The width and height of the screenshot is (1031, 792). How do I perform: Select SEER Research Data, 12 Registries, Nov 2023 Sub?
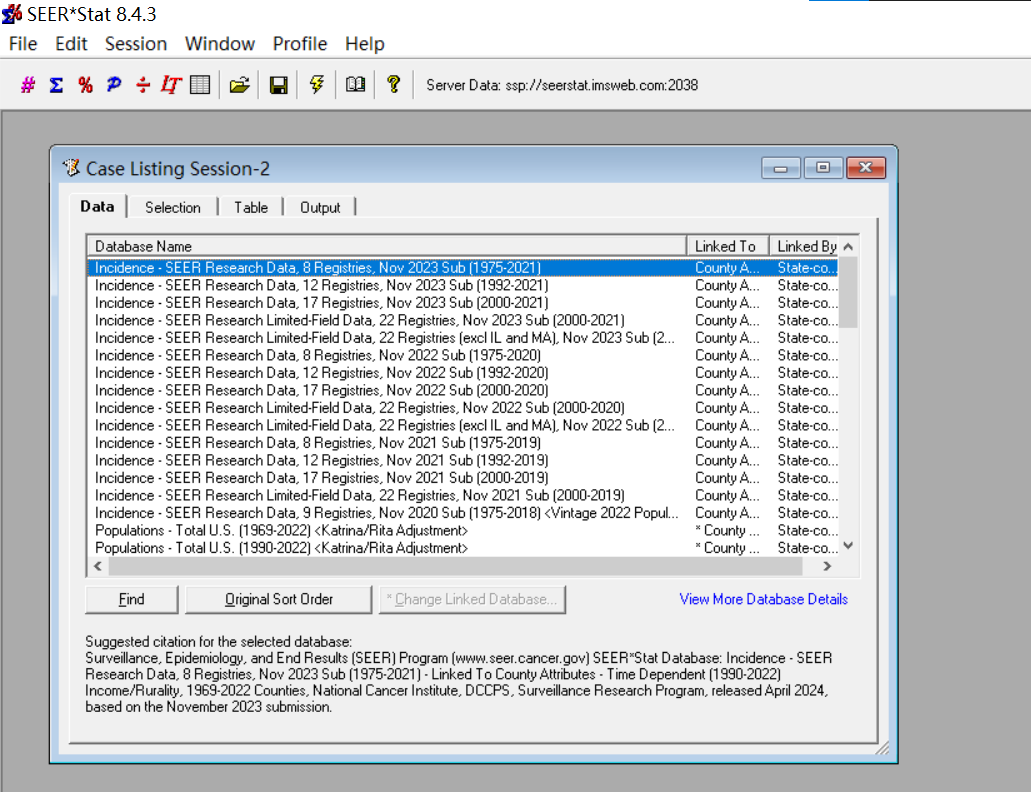click(463, 285)
